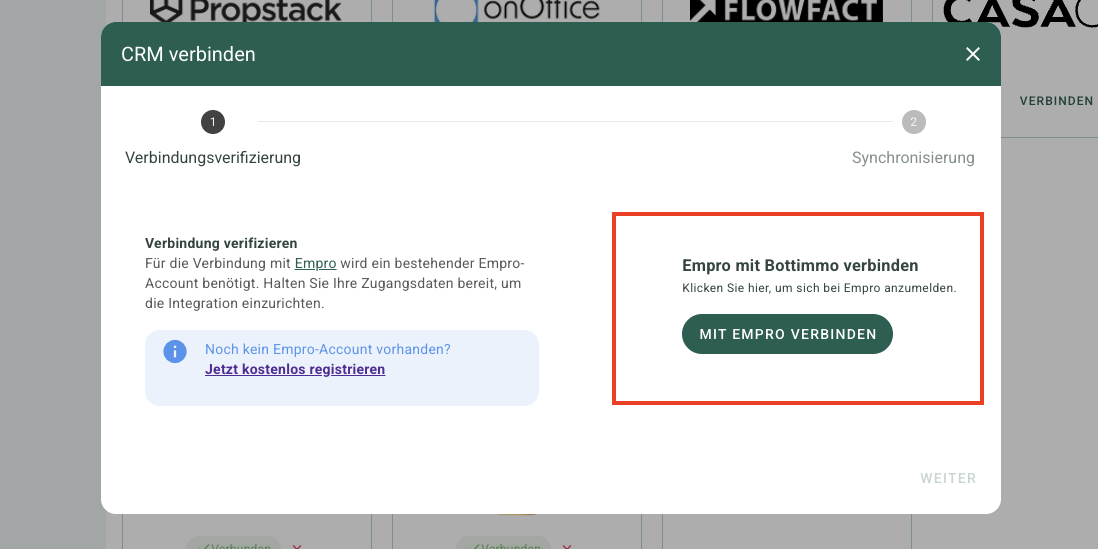
Task: Select step 1 circle Verbindungsverifizierung
Action: (213, 123)
